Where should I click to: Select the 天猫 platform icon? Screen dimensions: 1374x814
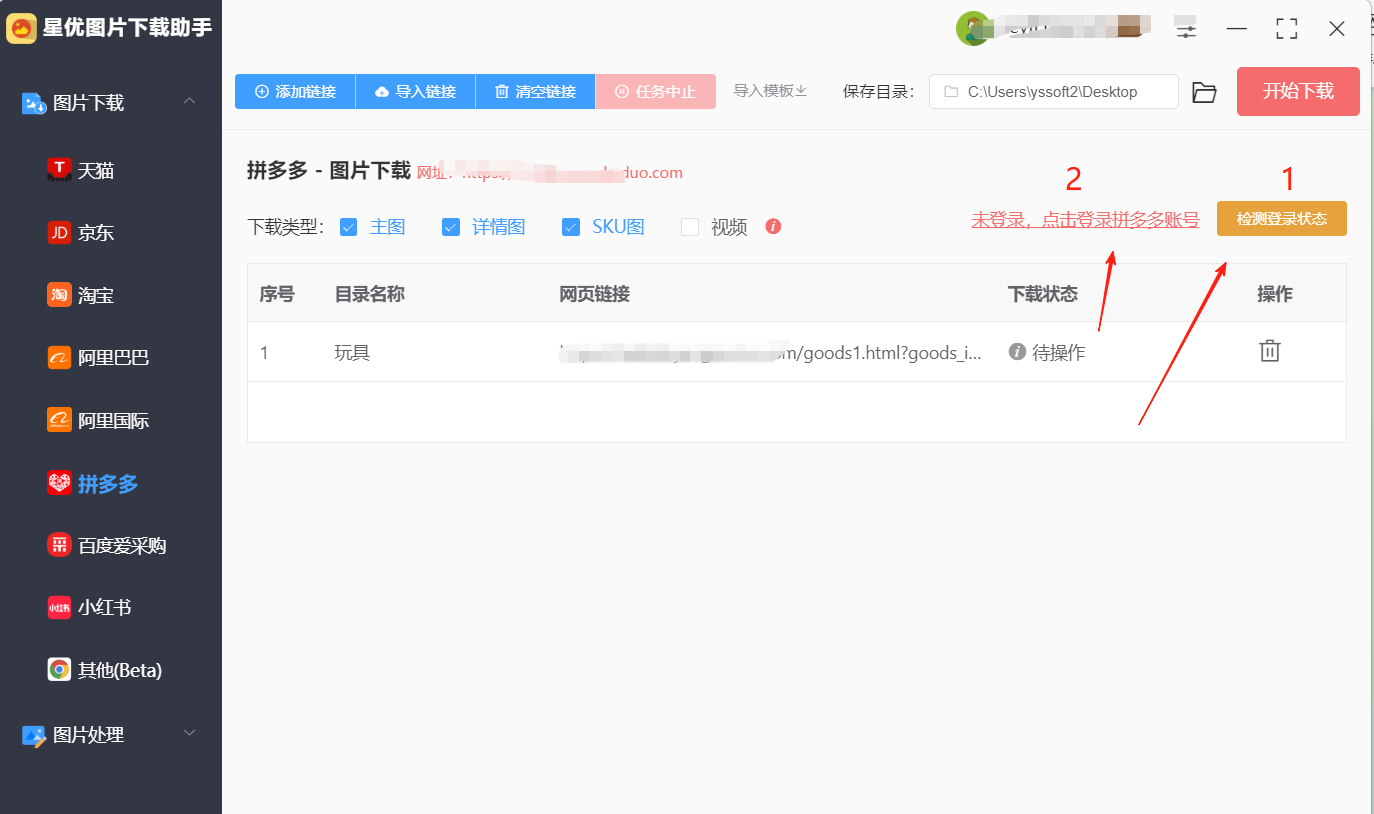59,170
